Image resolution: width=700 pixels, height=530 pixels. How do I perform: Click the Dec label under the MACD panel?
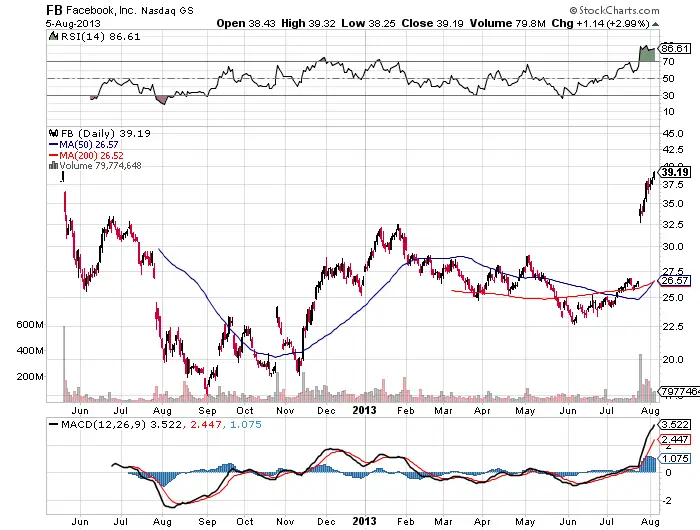(326, 521)
